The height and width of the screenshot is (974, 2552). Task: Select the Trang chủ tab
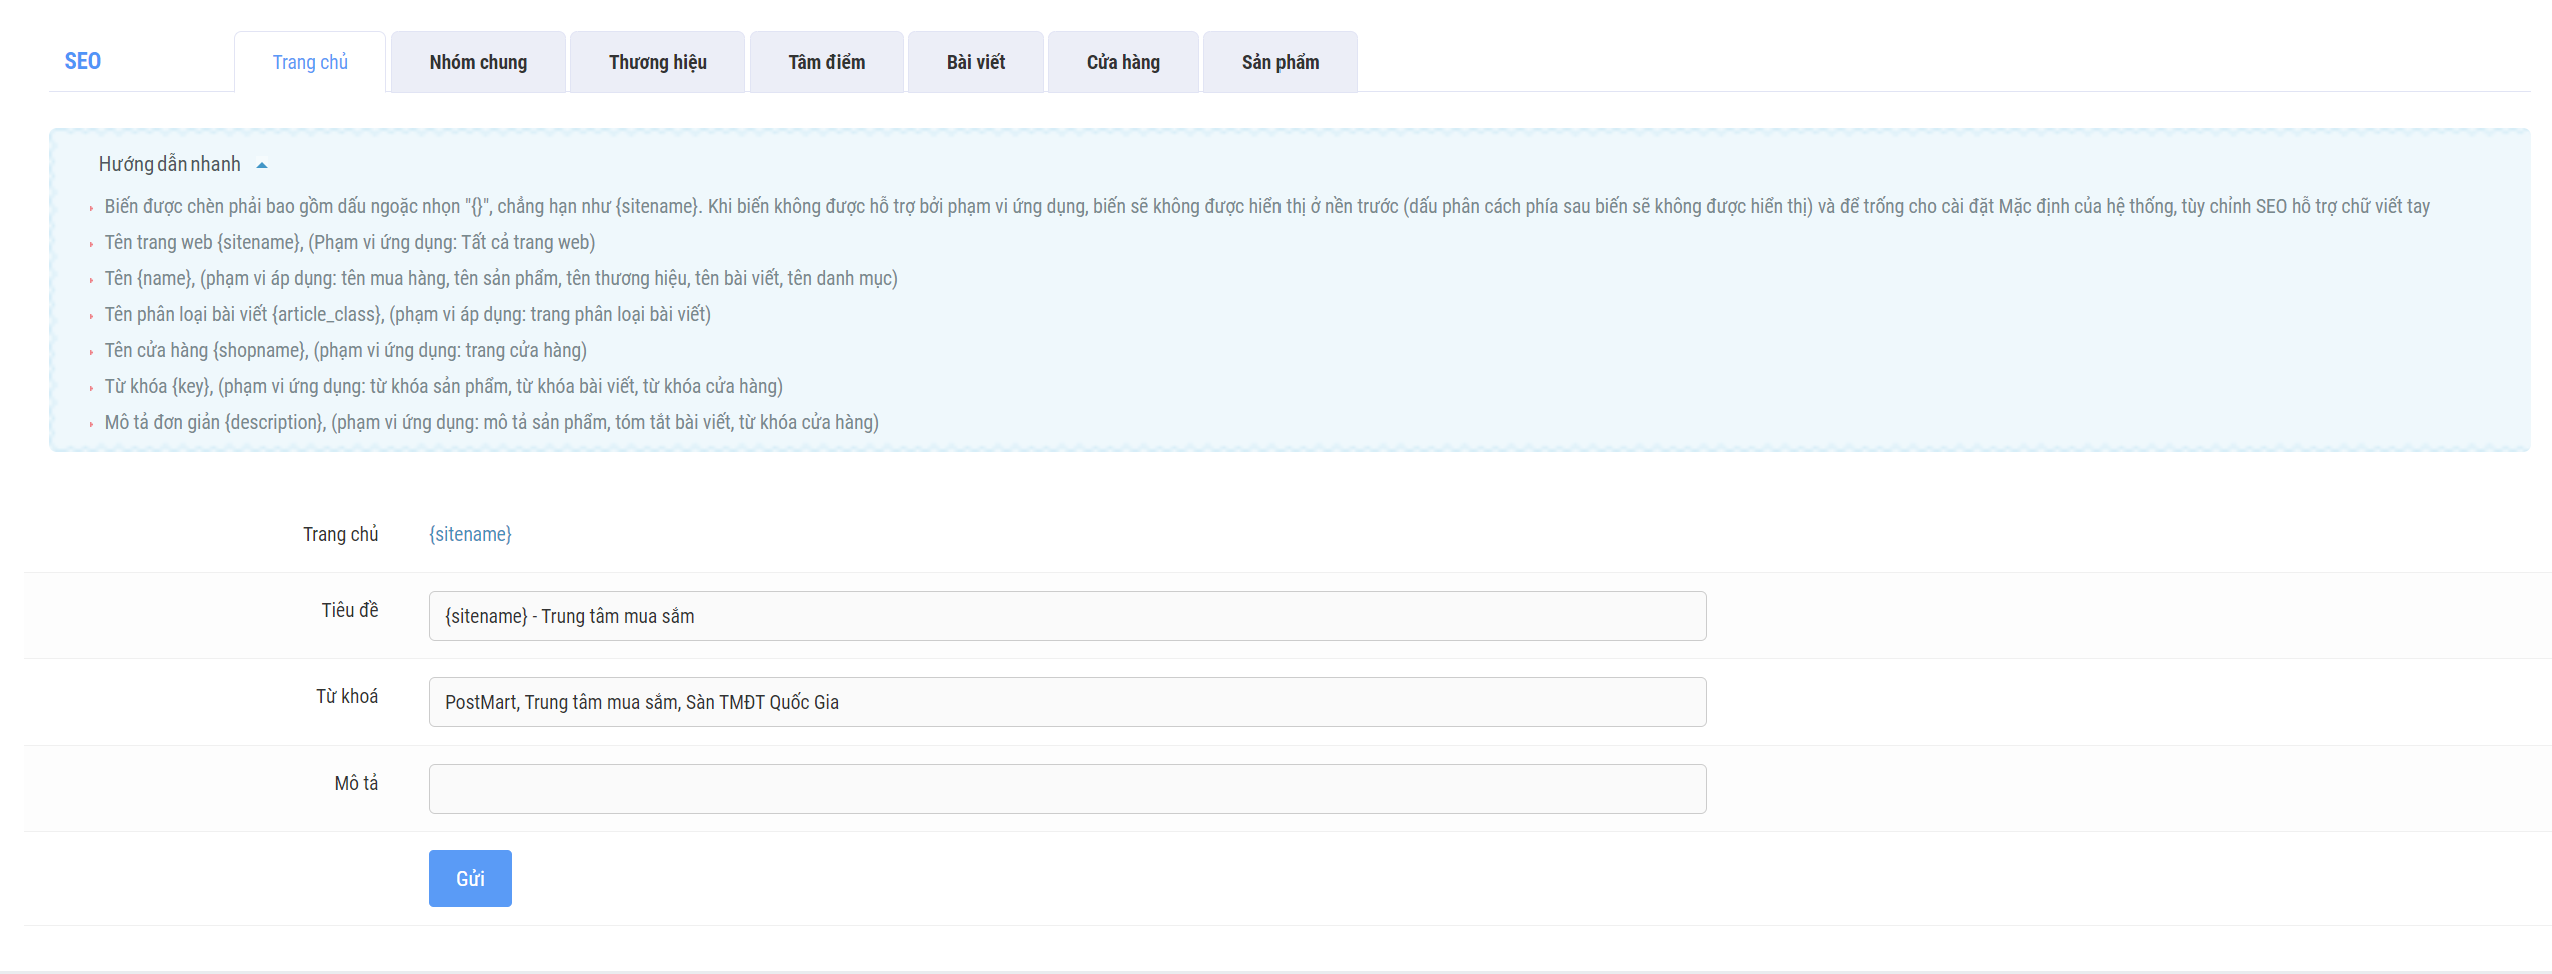310,62
